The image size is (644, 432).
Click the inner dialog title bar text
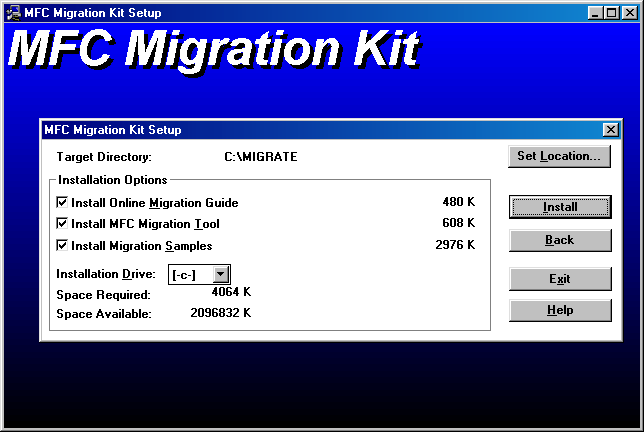(113, 130)
